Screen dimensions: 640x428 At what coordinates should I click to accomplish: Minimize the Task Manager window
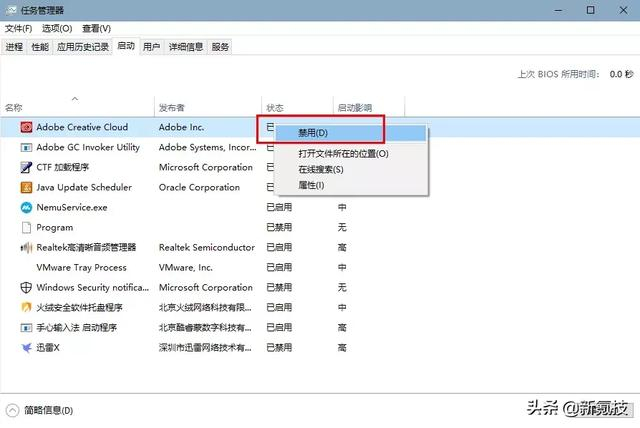click(x=558, y=10)
